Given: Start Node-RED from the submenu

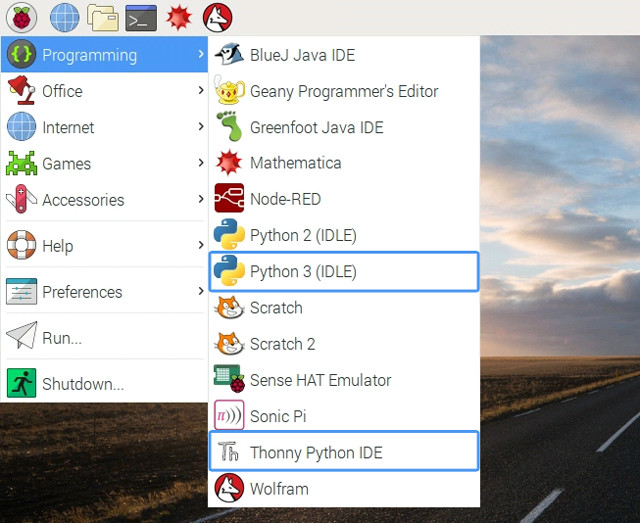Looking at the screenshot, I should (x=344, y=199).
